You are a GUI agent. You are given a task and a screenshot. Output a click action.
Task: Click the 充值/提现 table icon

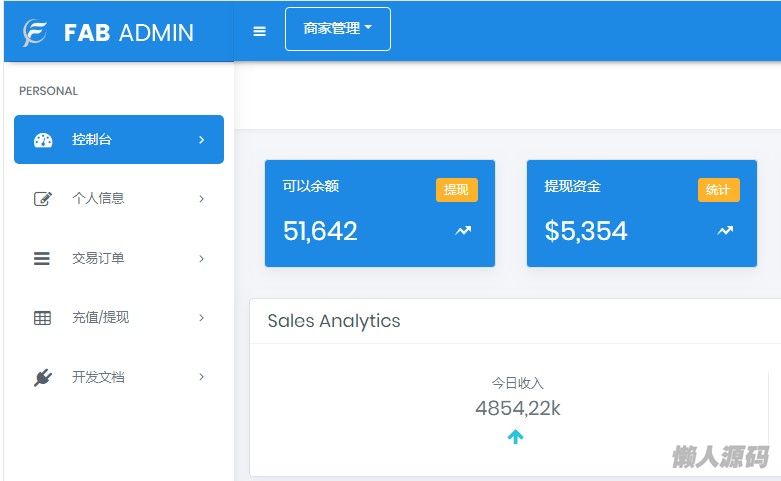[42, 318]
